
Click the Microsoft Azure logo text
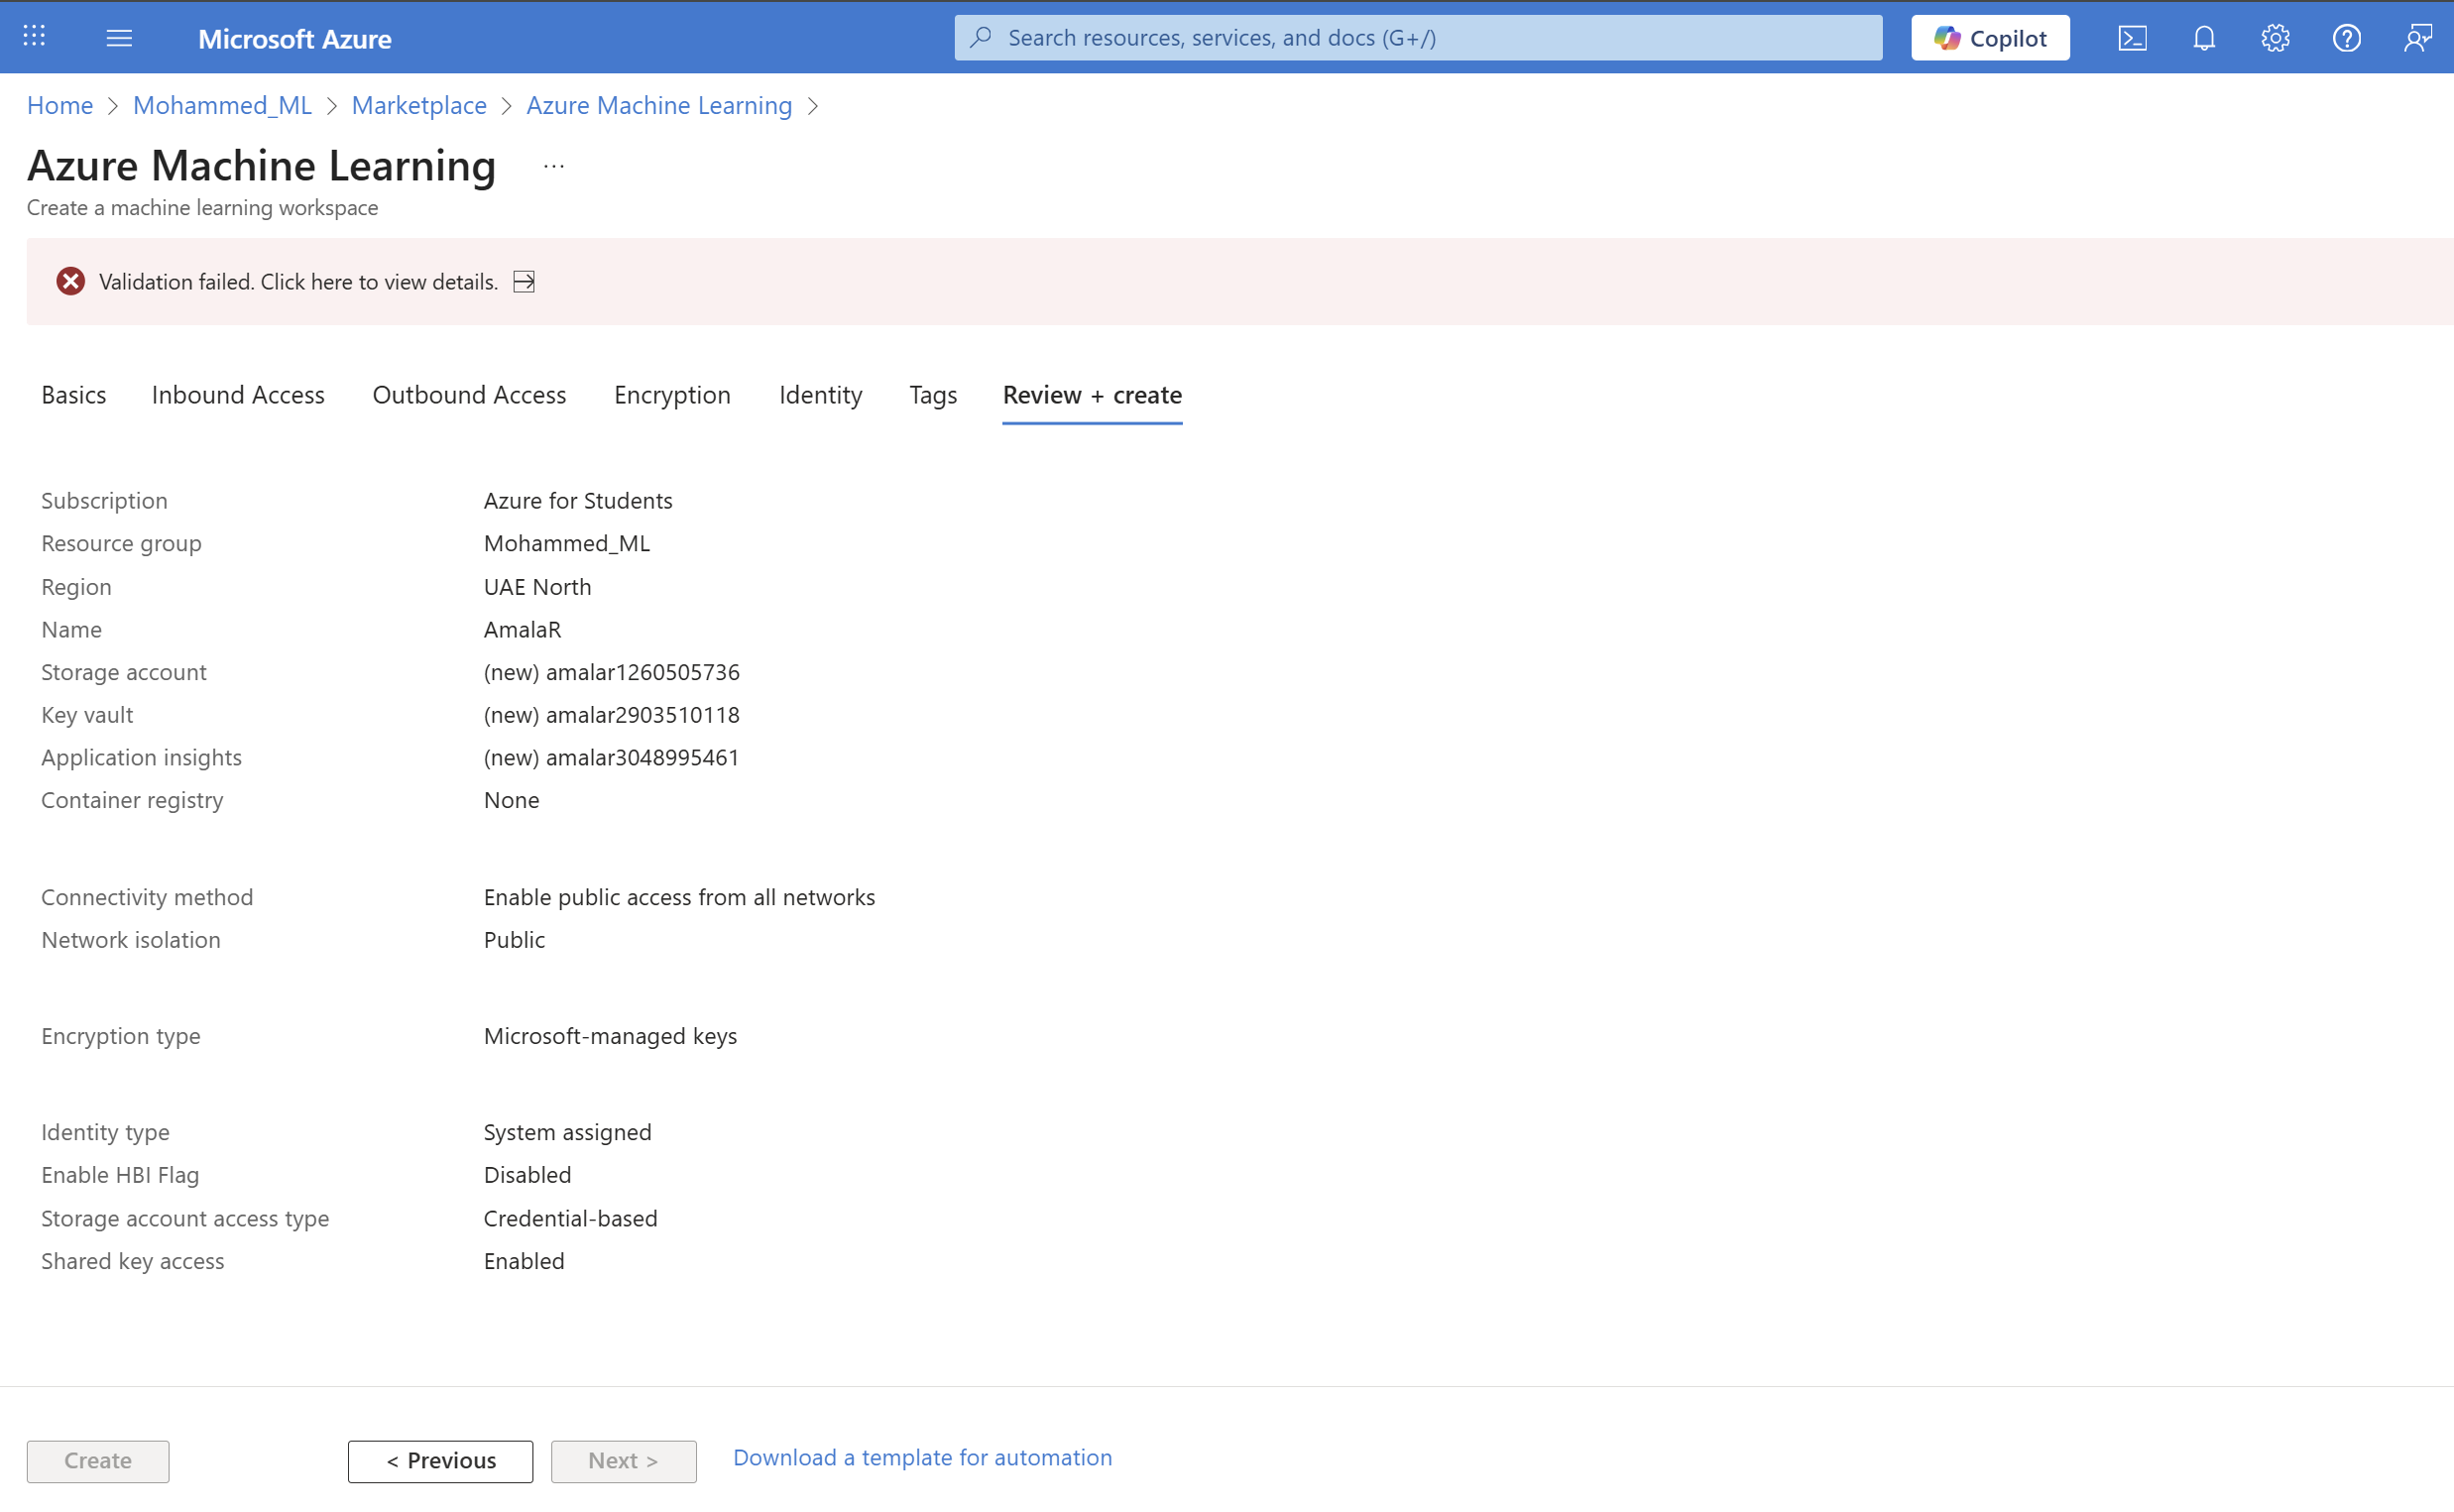coord(295,38)
